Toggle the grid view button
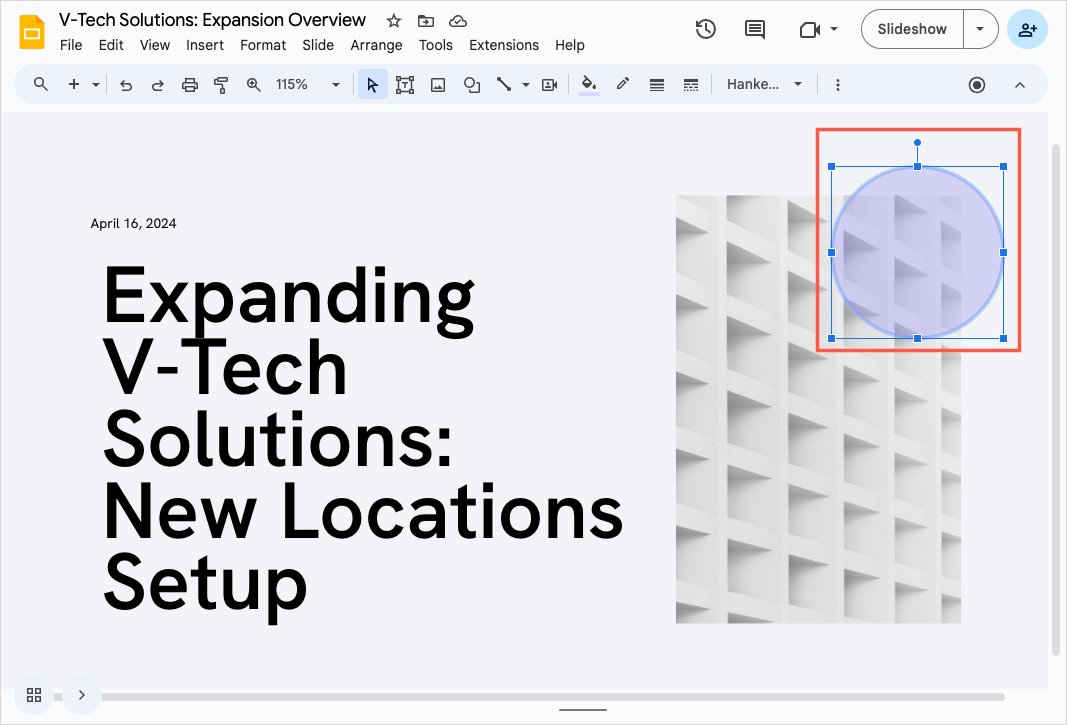1067x725 pixels. 34,695
